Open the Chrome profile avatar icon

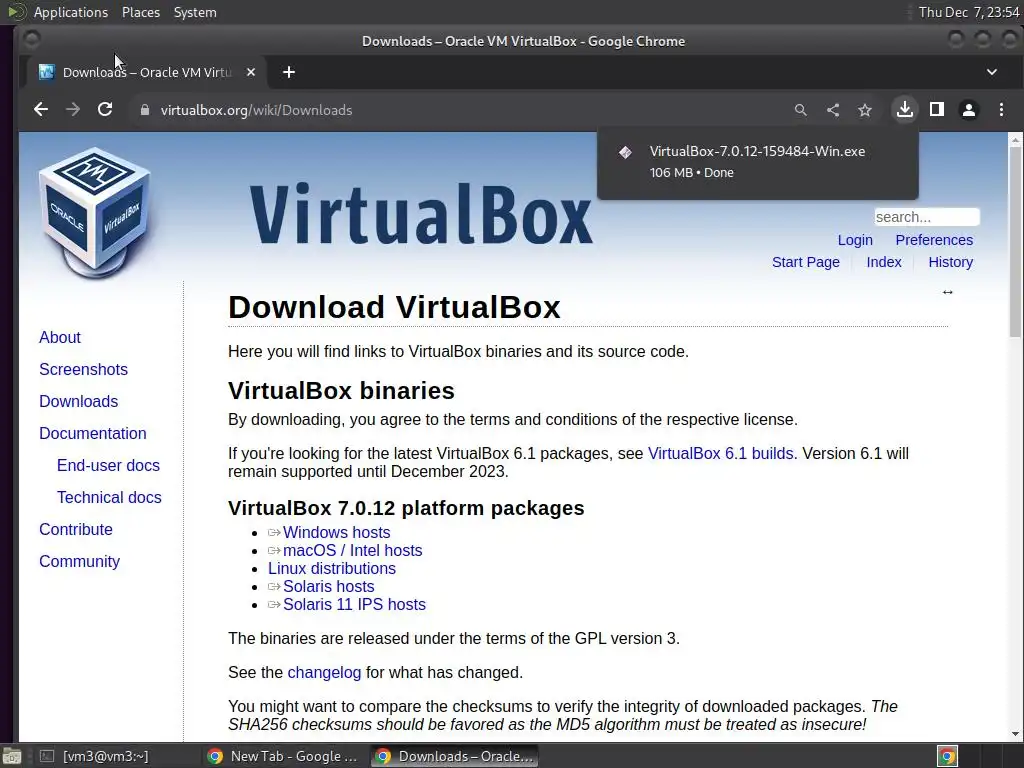click(968, 110)
